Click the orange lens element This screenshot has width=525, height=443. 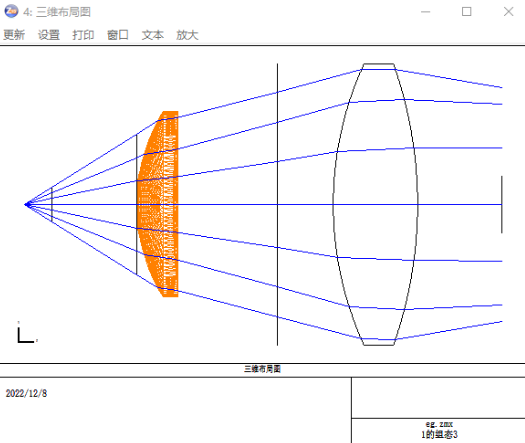click(x=158, y=204)
